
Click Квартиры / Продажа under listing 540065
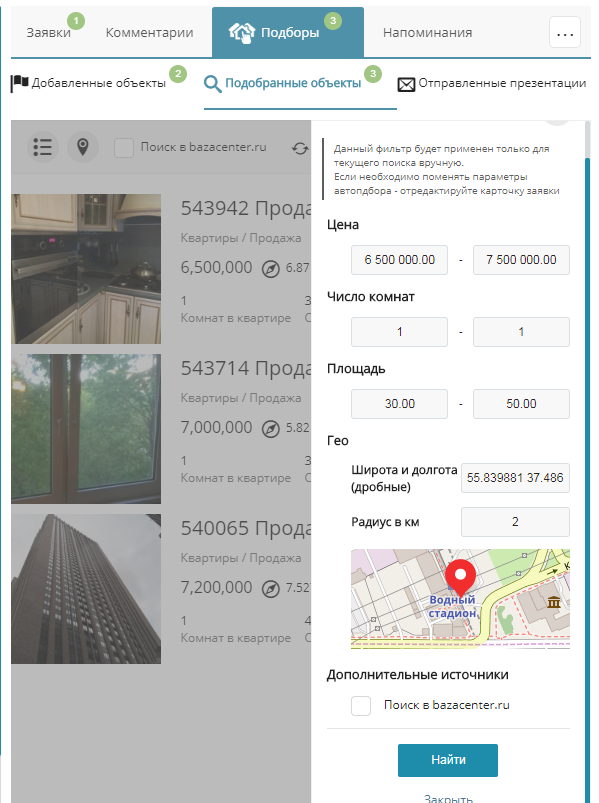tap(241, 558)
